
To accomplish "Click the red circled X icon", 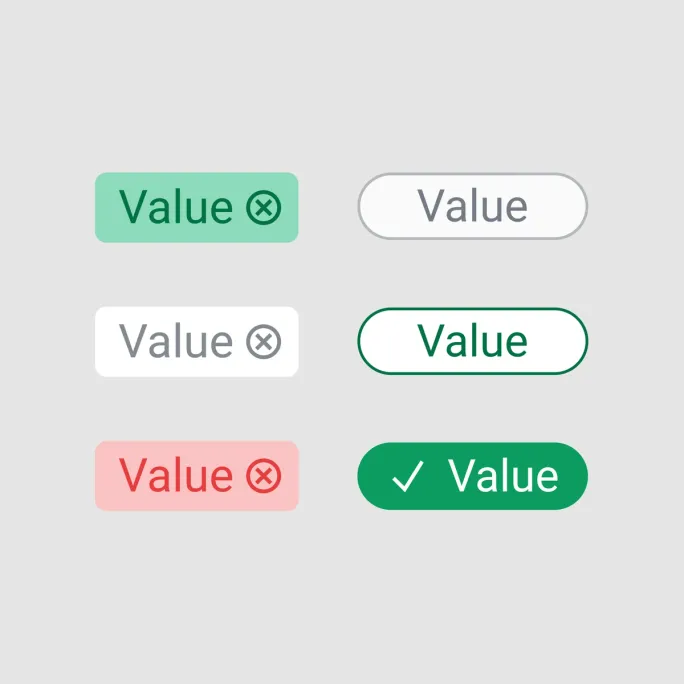I will click(263, 475).
